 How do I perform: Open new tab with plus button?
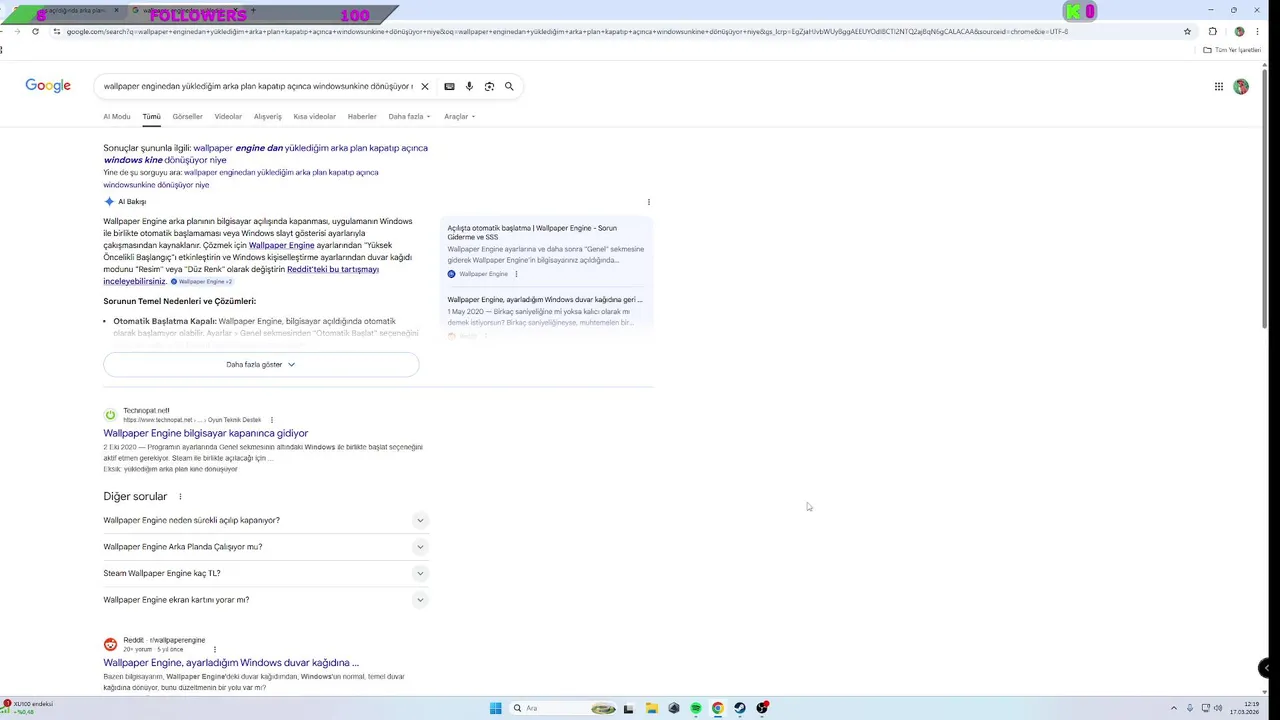253,10
